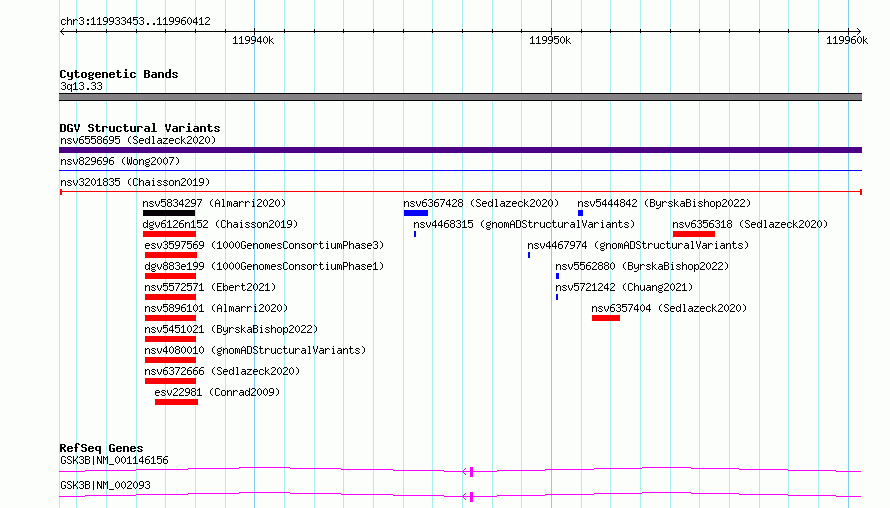890x508 pixels.
Task: Select the blue nsv6367428 variant bar
Action: coord(416,213)
